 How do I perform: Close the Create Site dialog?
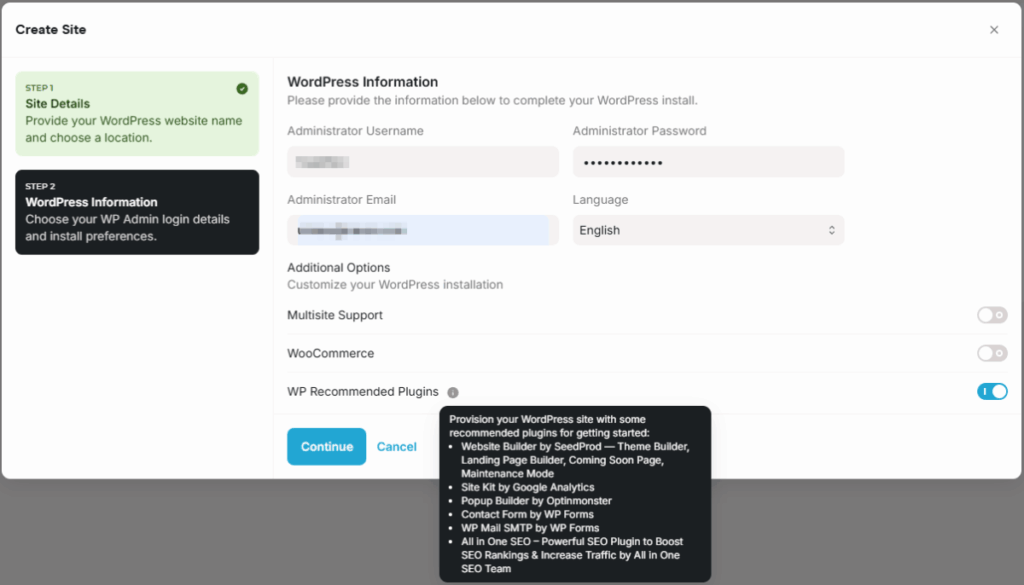point(994,30)
